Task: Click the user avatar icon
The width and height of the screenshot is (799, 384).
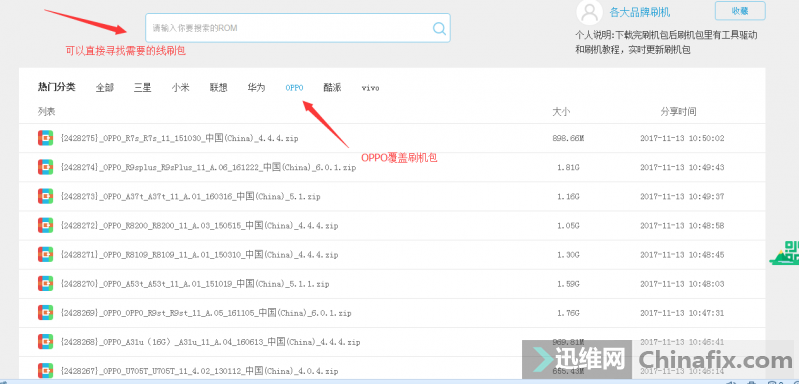Action: click(590, 12)
